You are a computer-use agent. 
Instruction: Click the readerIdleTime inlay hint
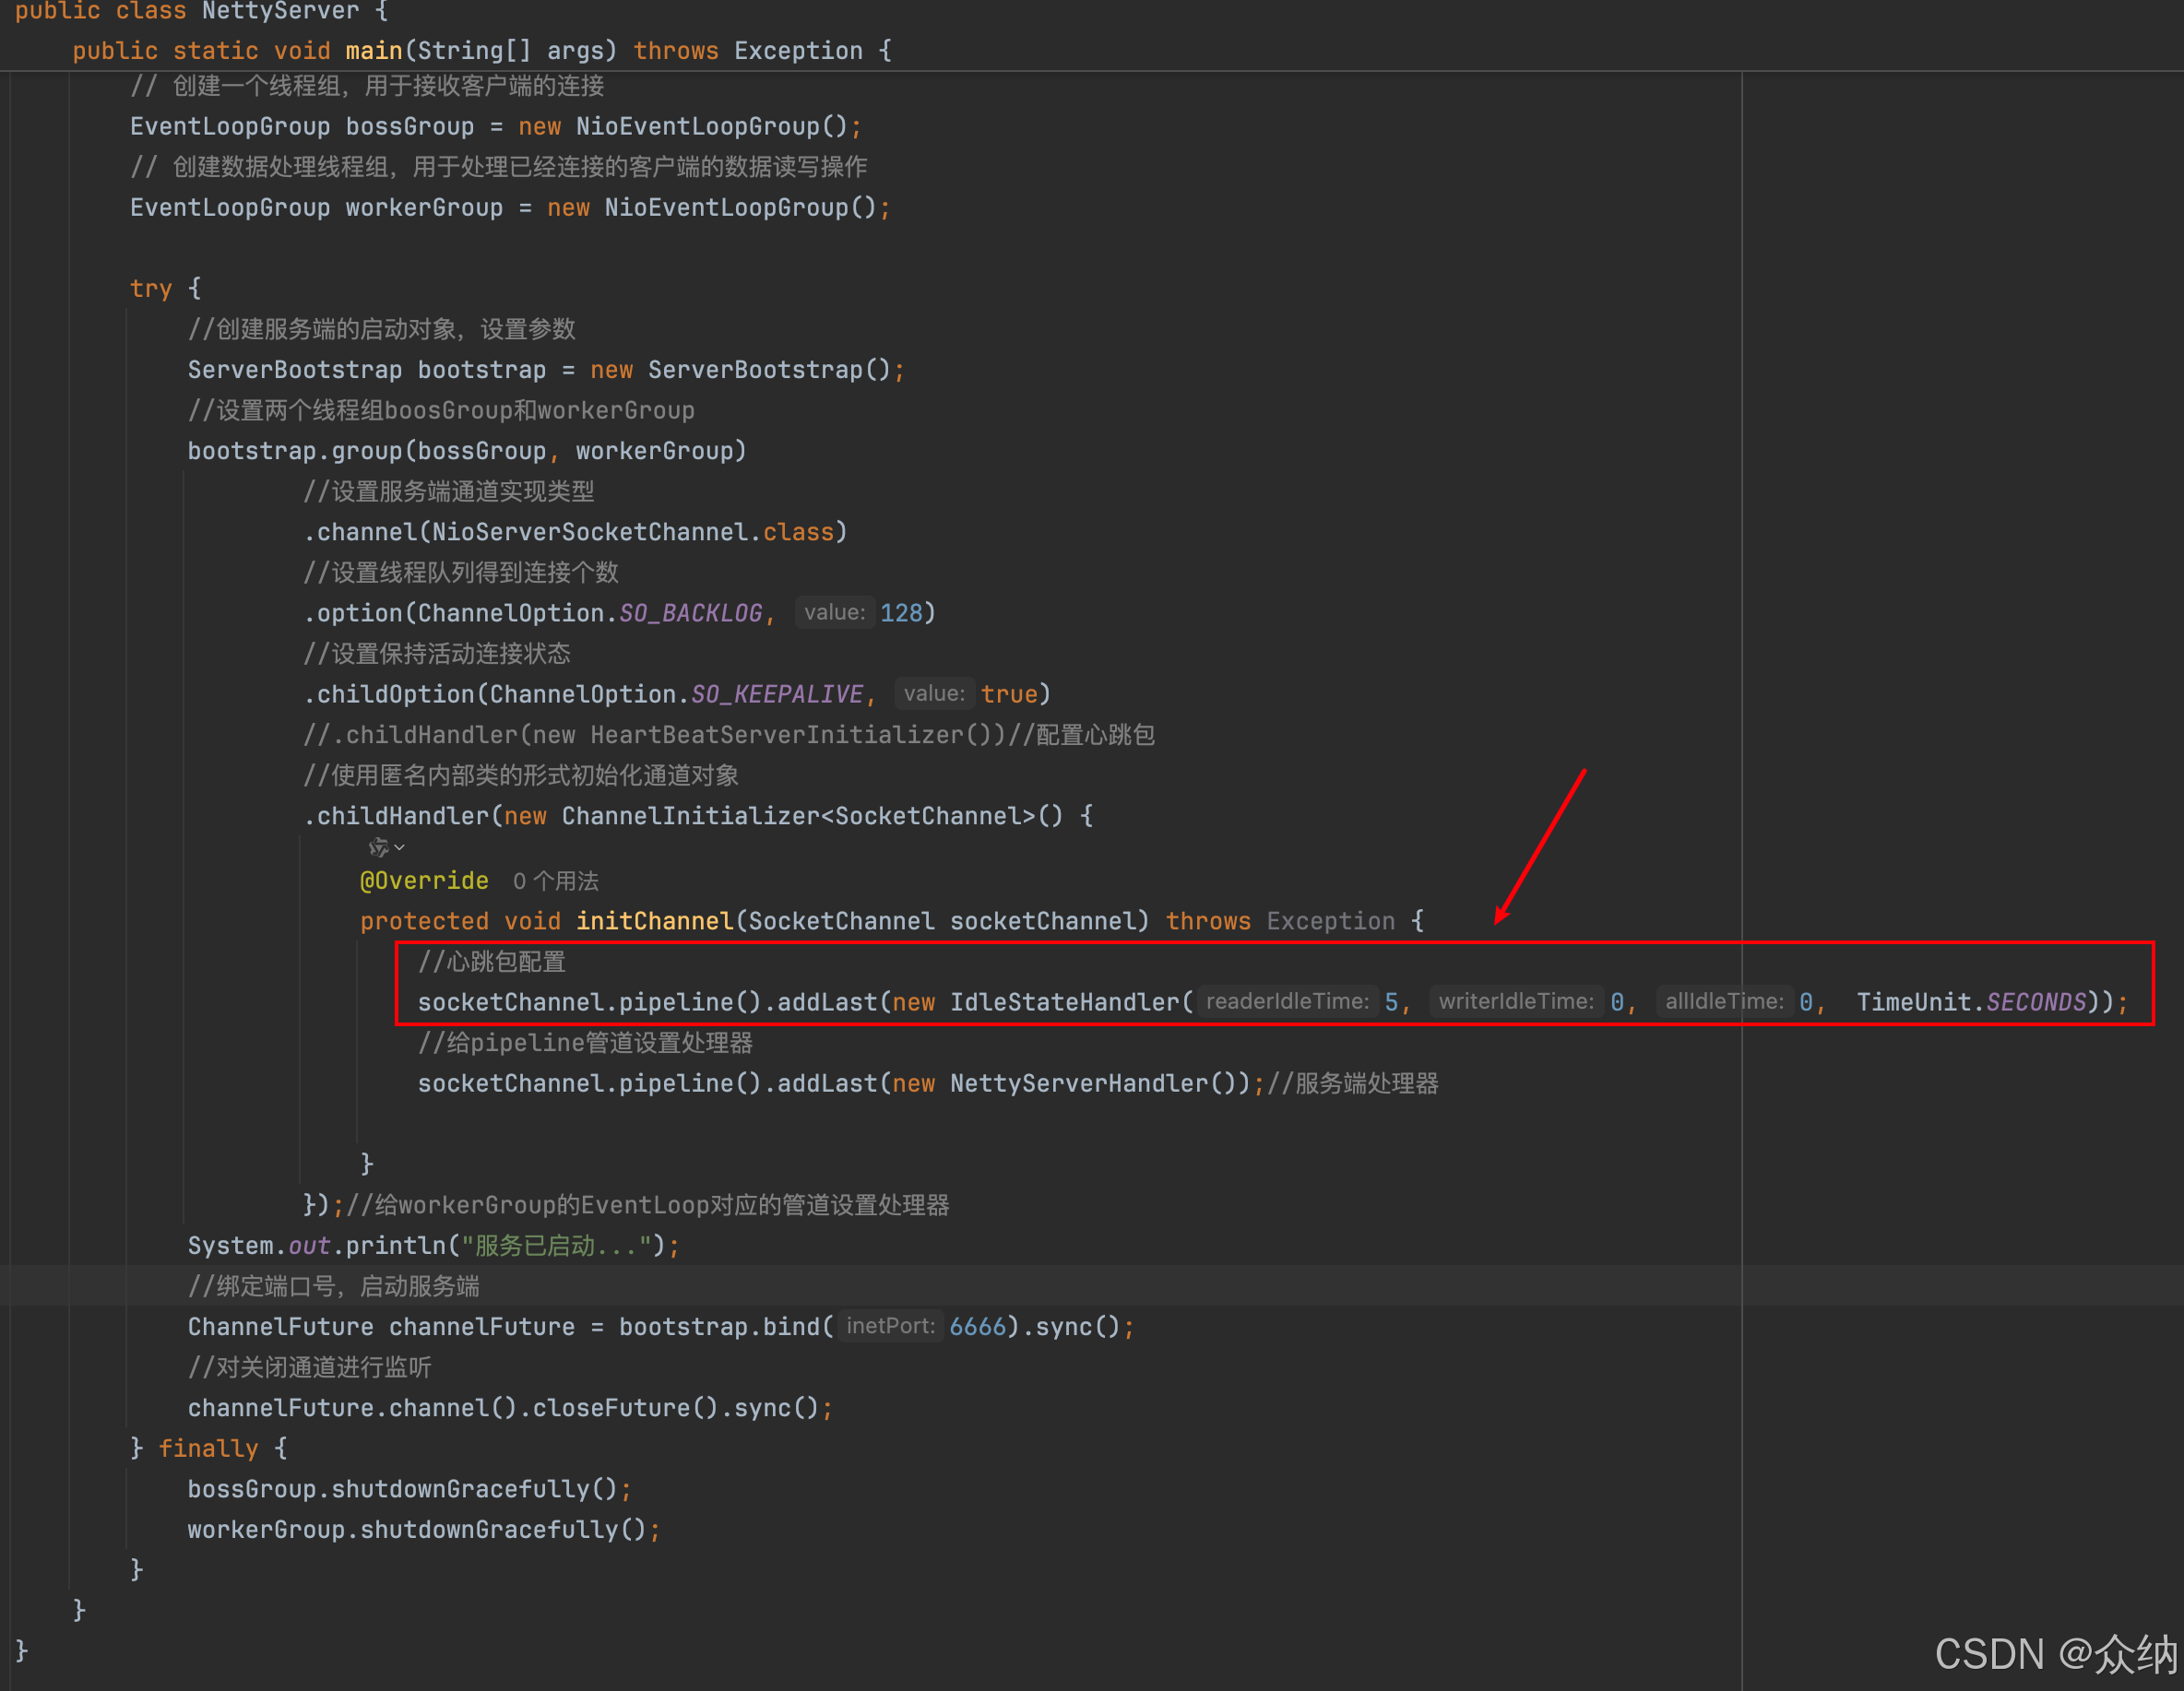[1286, 1001]
